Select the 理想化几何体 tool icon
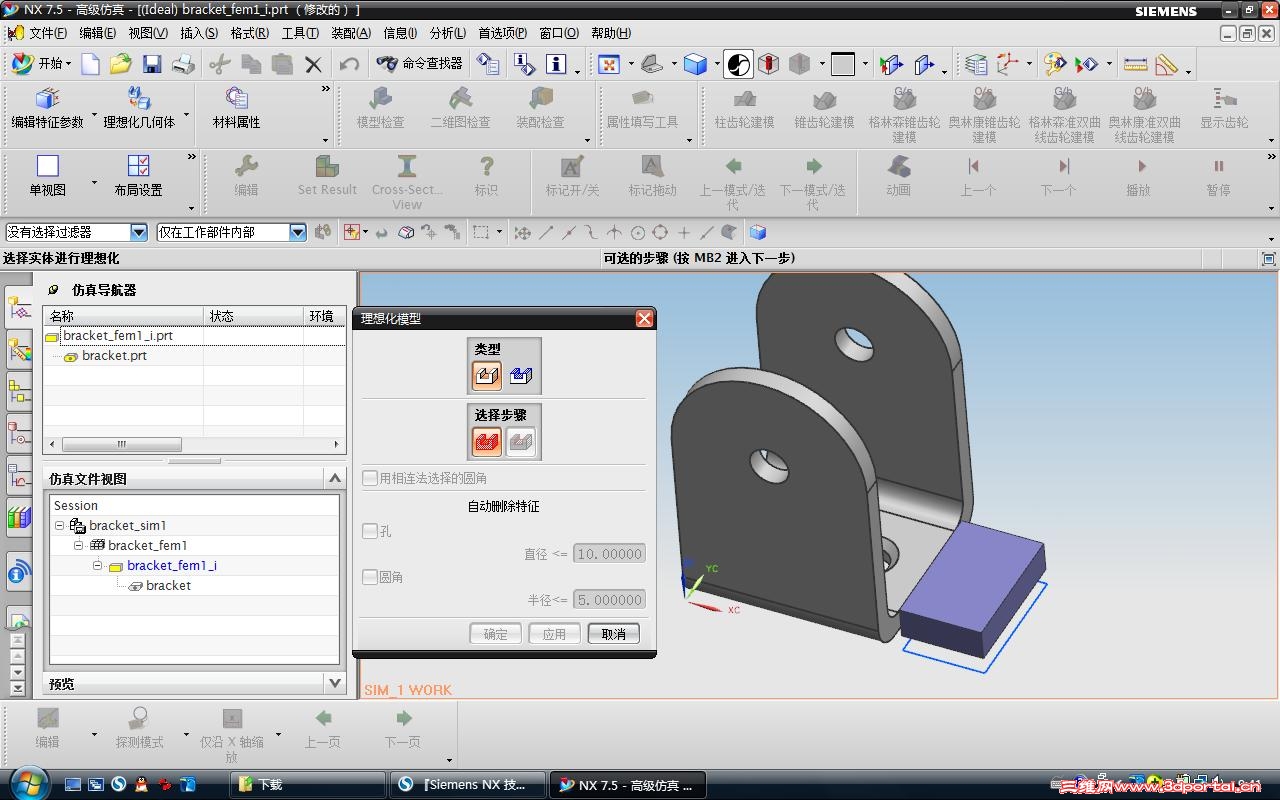Screen dimensions: 1280x800 point(139,99)
